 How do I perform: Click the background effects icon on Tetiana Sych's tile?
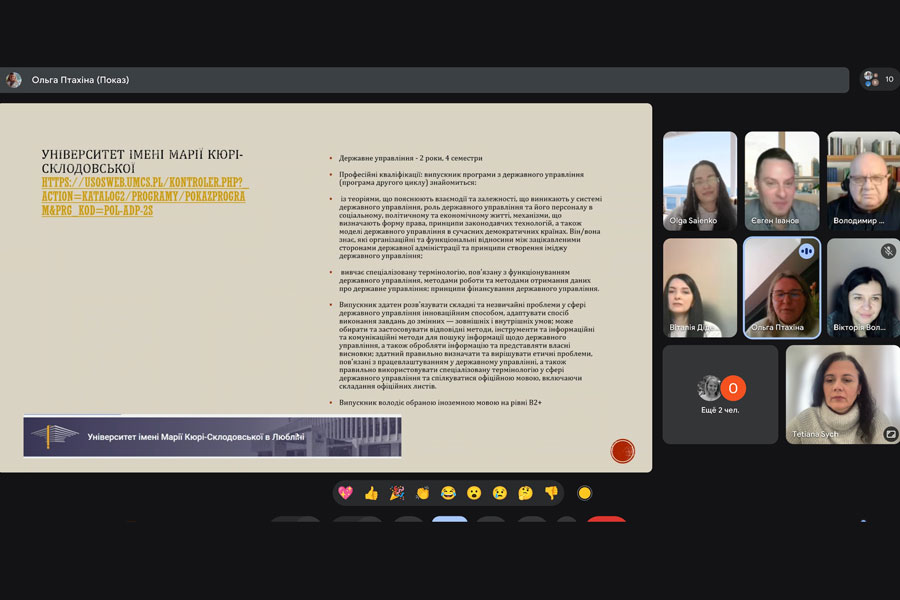(x=890, y=434)
